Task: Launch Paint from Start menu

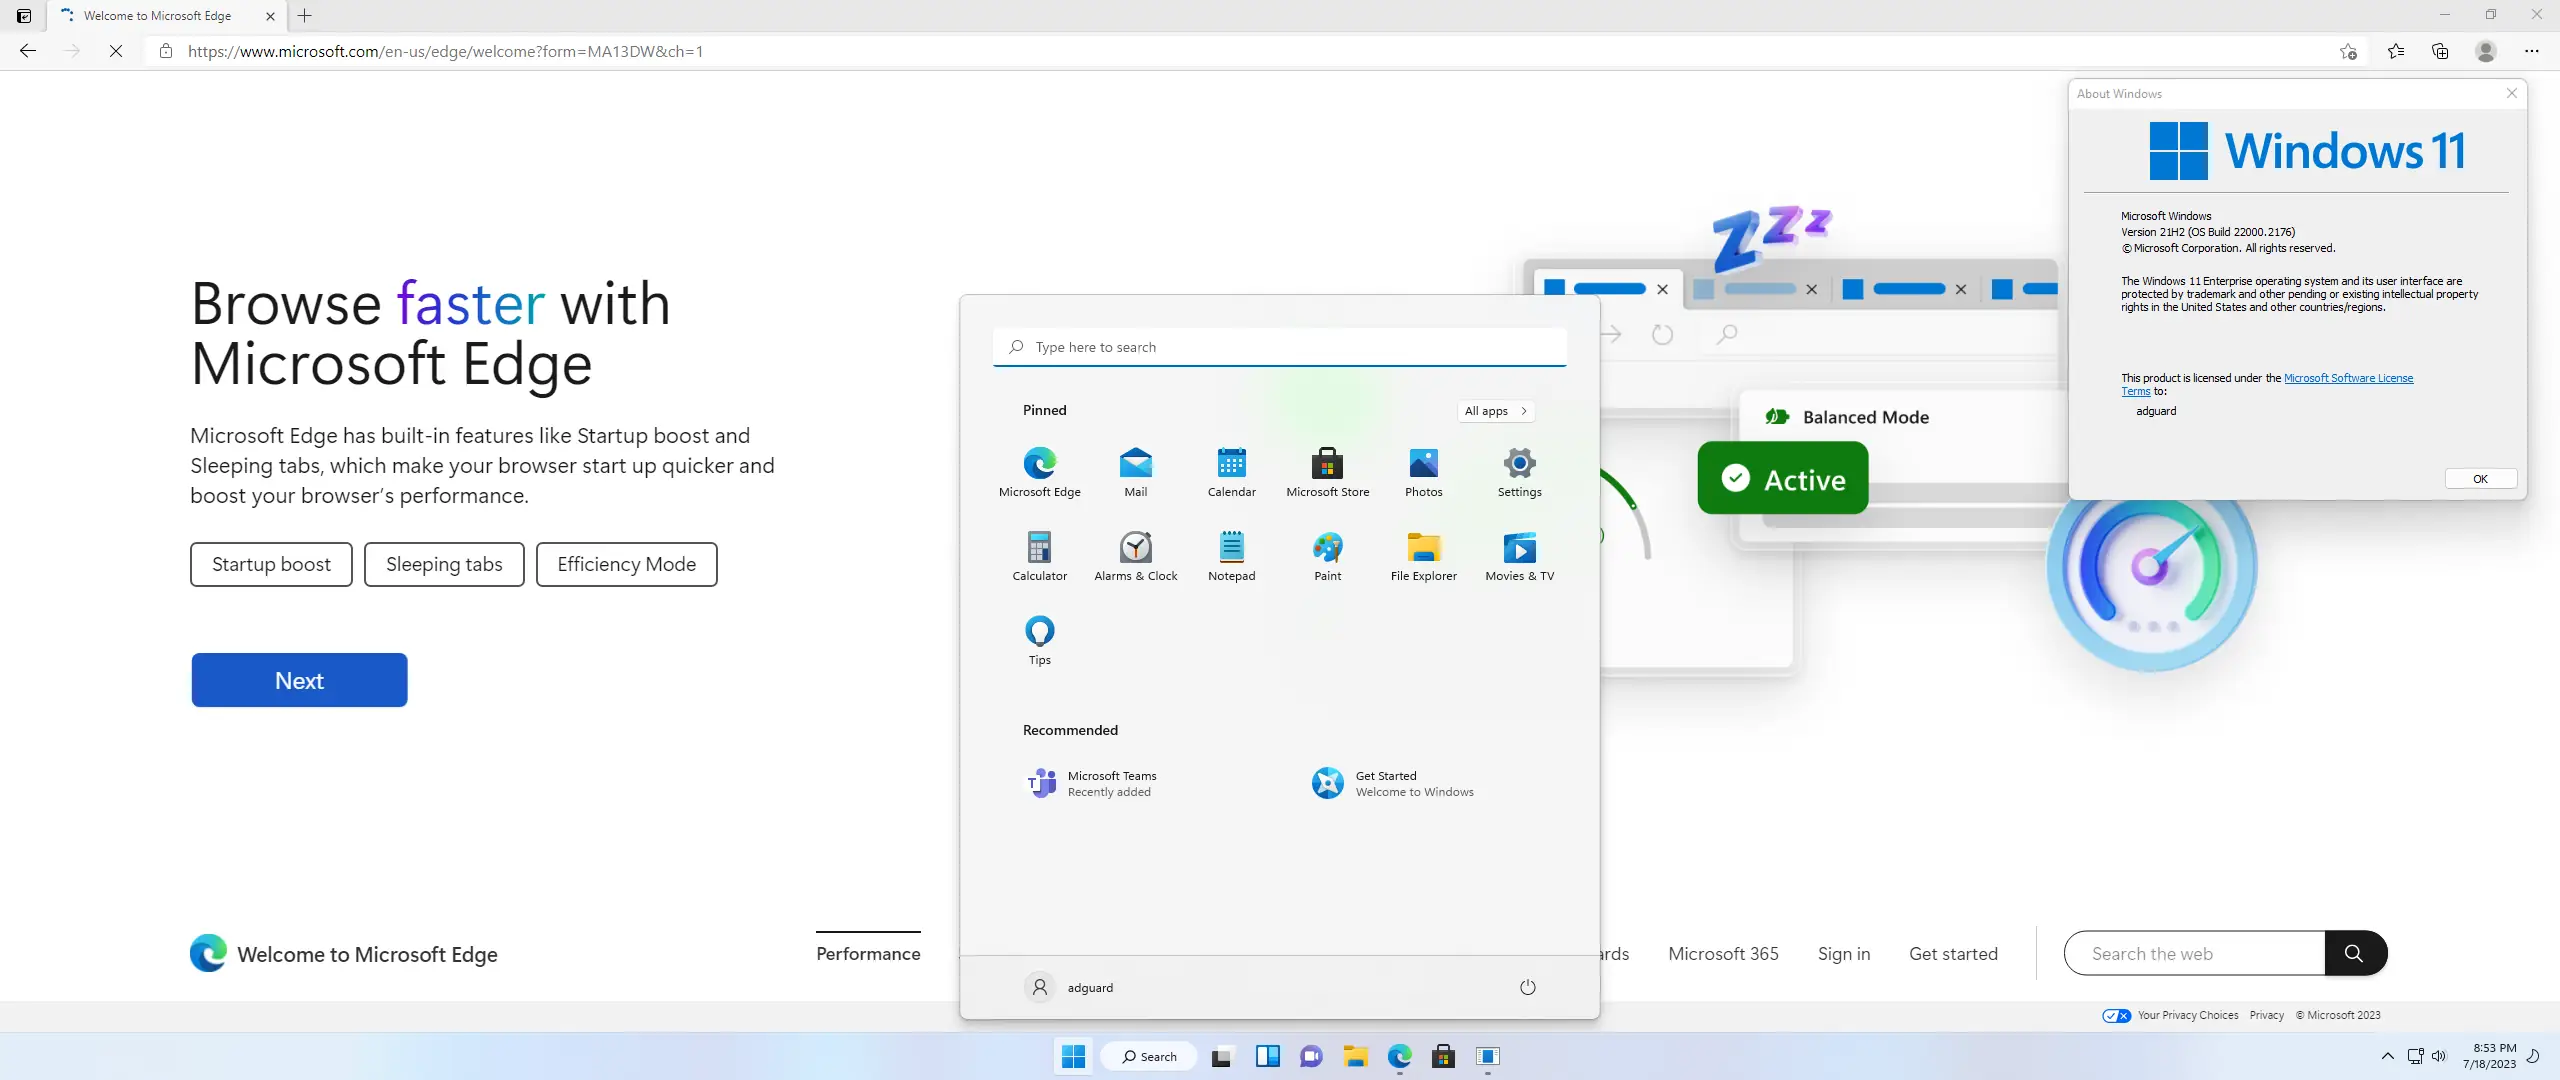Action: tap(1327, 555)
